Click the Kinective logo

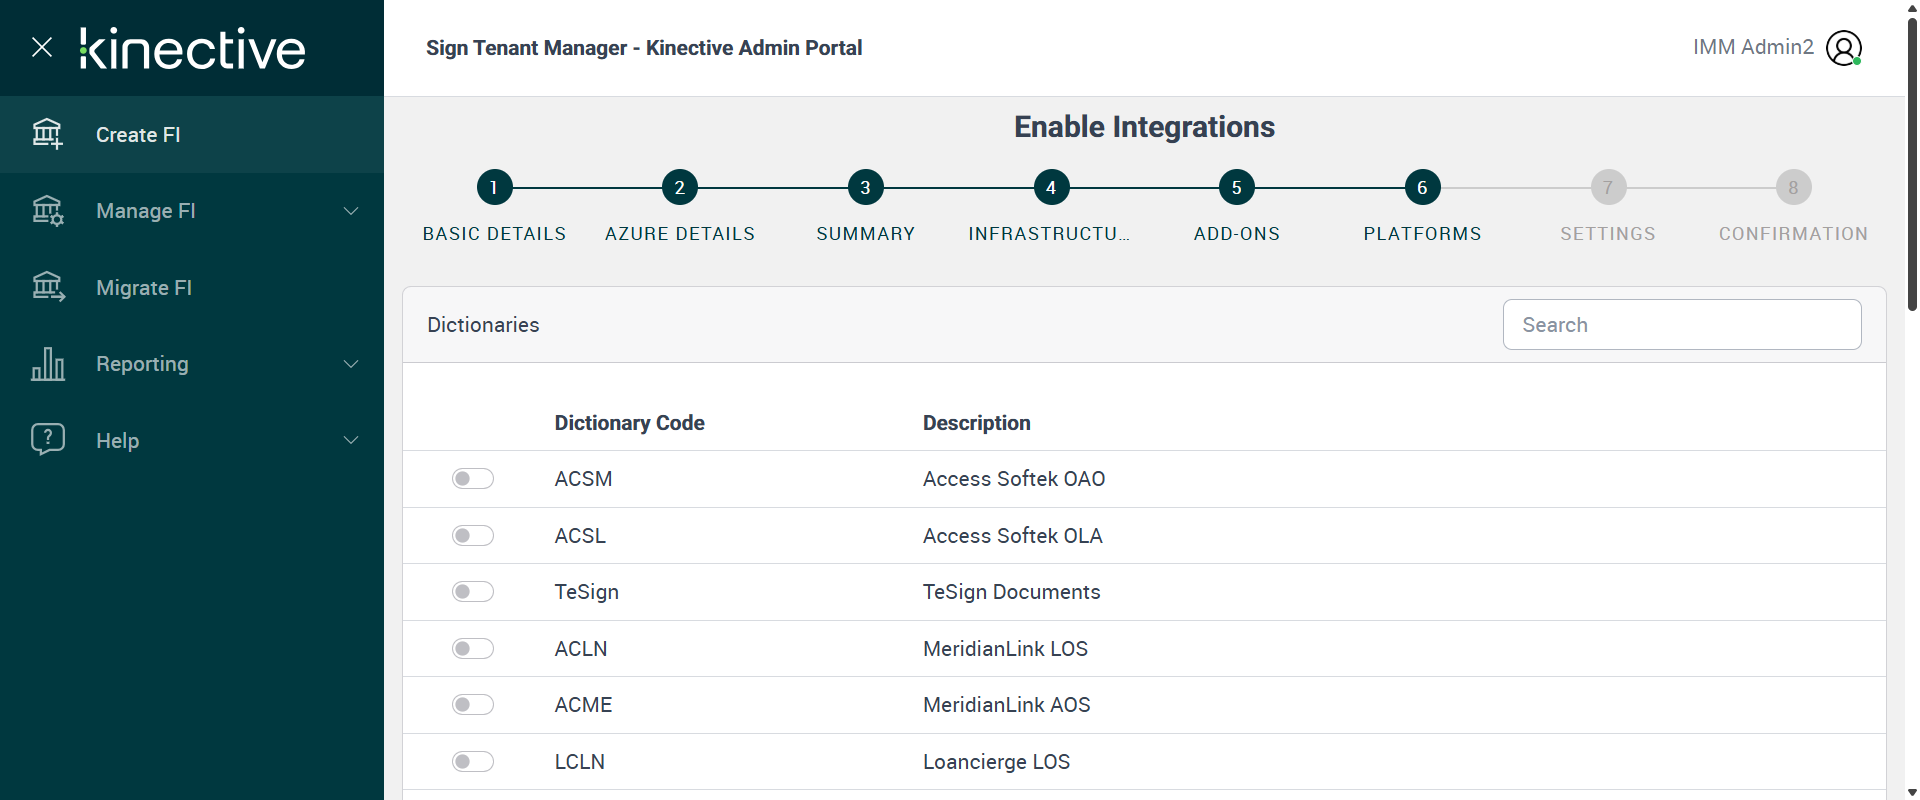pos(193,48)
